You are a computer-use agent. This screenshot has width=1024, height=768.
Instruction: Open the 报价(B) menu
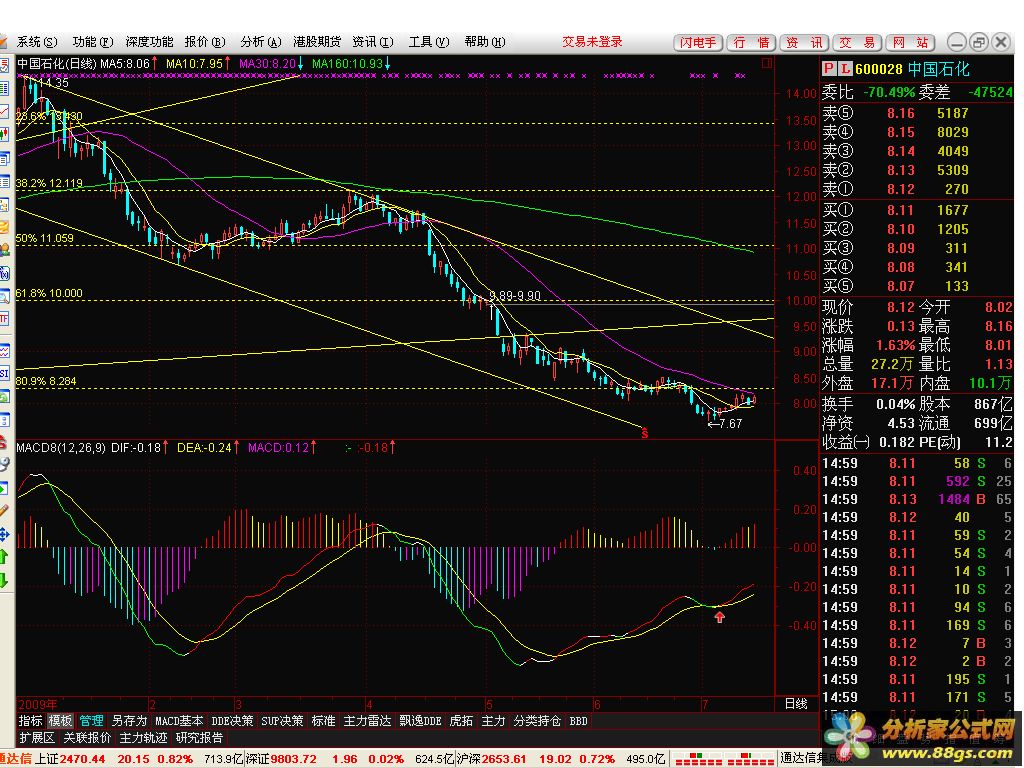tap(205, 42)
